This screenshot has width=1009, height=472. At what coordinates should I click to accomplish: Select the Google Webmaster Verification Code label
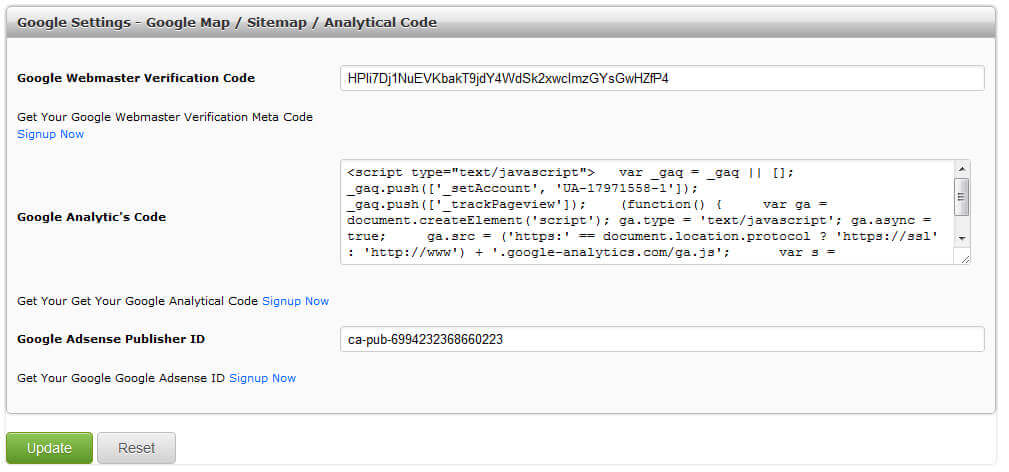click(136, 78)
